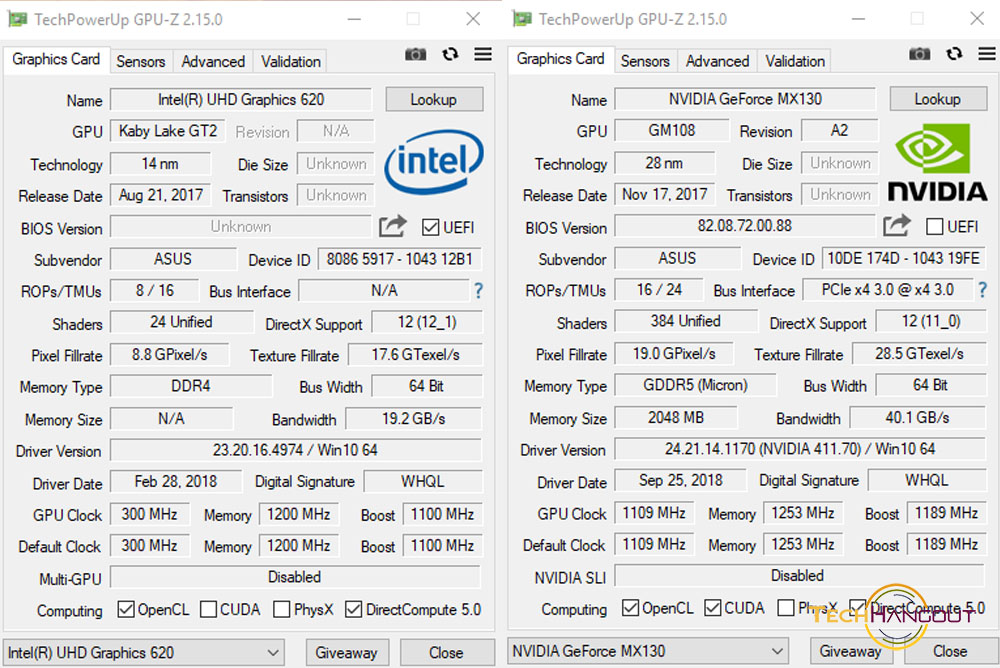The height and width of the screenshot is (668, 1000).
Task: Toggle OpenCL checkbox in Intel window
Action: pyautogui.click(x=126, y=609)
